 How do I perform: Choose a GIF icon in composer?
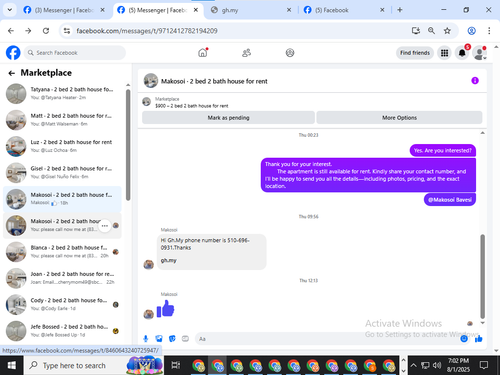tap(185, 339)
